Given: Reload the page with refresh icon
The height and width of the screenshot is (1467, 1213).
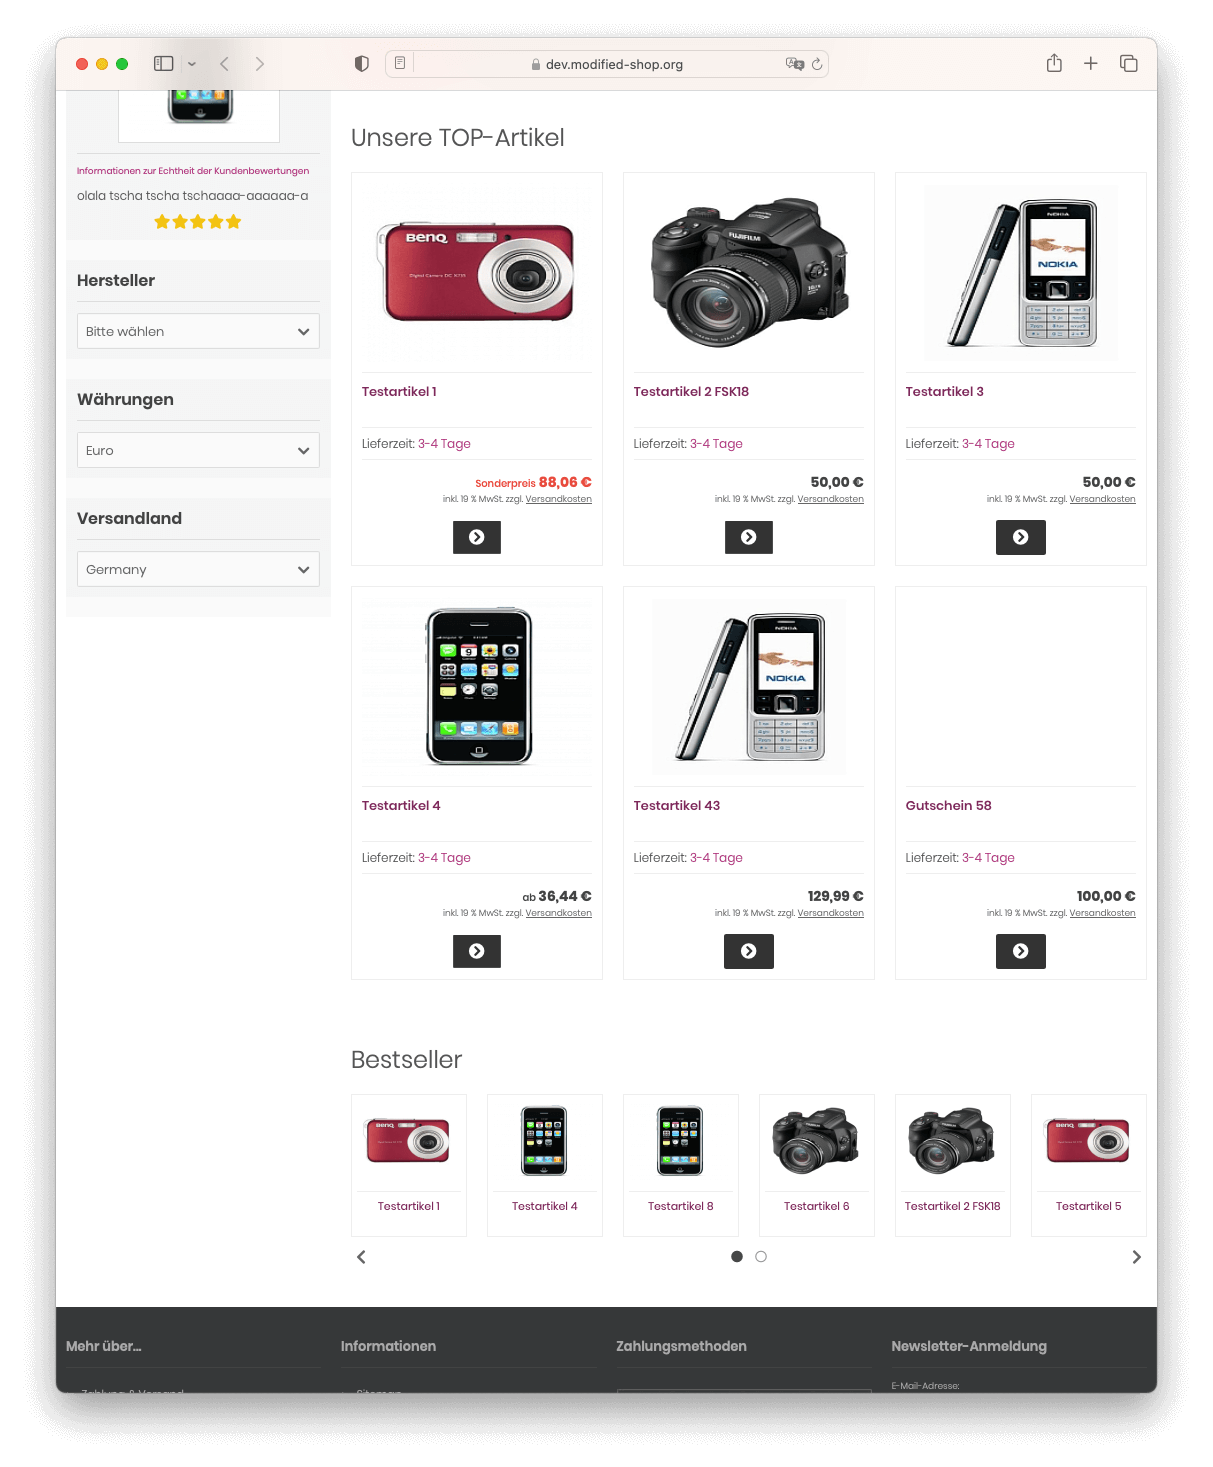Looking at the screenshot, I should point(817,64).
